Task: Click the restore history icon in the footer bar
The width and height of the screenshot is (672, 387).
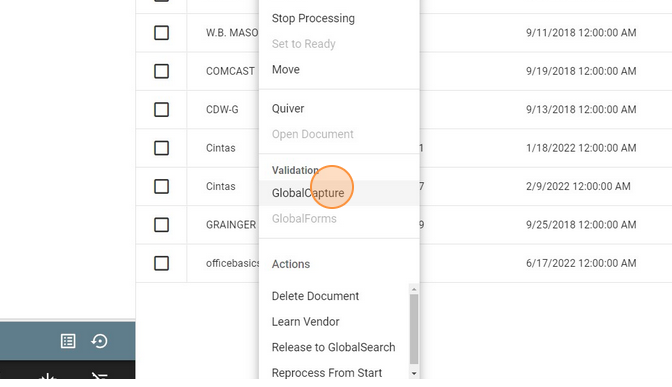Action: coord(99,341)
